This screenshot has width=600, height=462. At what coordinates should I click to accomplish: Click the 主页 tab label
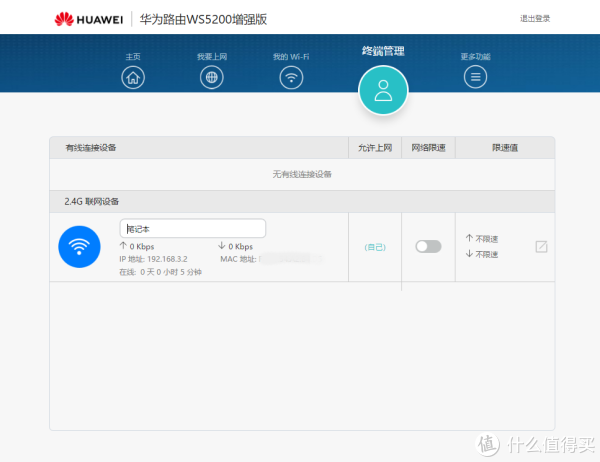click(133, 57)
